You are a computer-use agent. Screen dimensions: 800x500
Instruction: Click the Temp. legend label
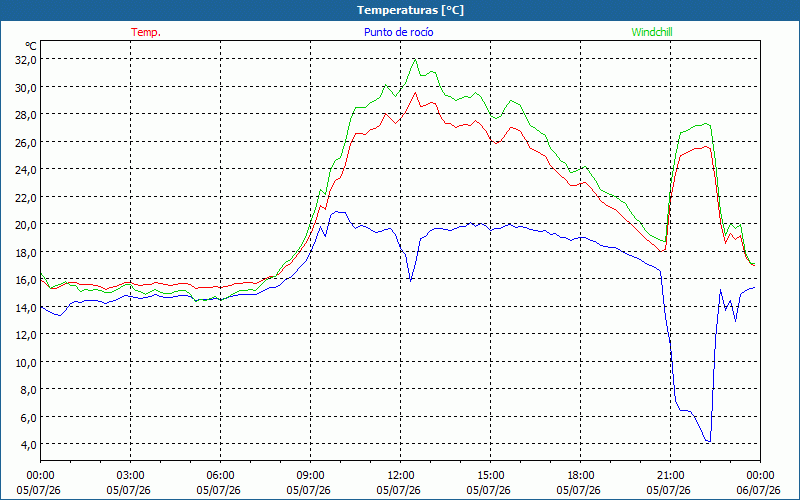coord(146,32)
